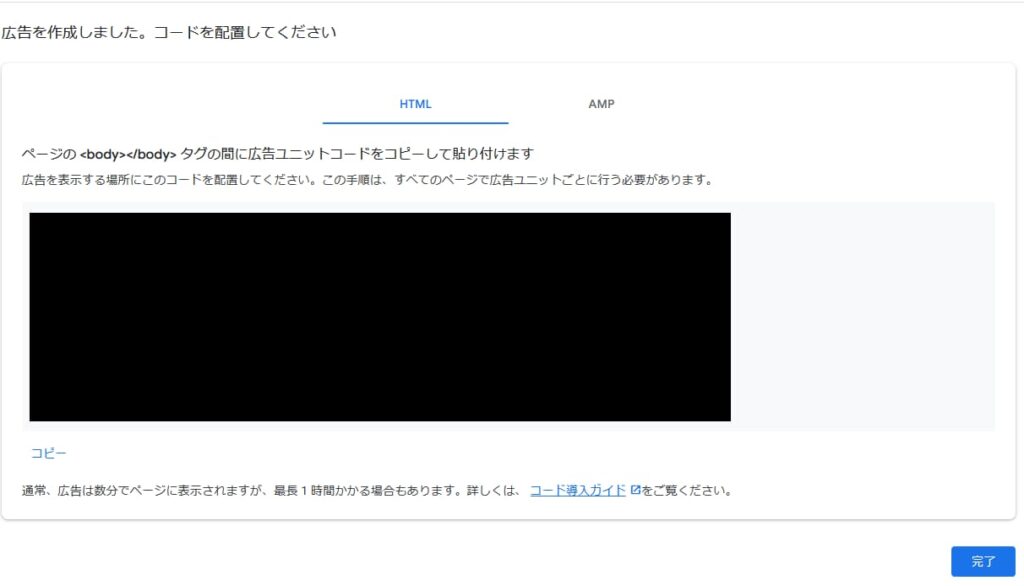Switch to the HTML tab
The height and width of the screenshot is (586, 1024).
(x=415, y=104)
